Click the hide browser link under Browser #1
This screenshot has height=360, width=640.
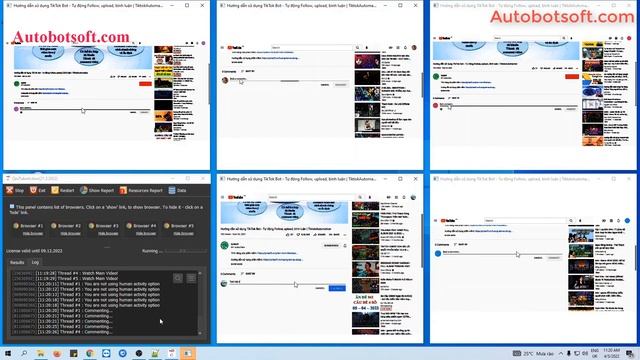[33, 234]
